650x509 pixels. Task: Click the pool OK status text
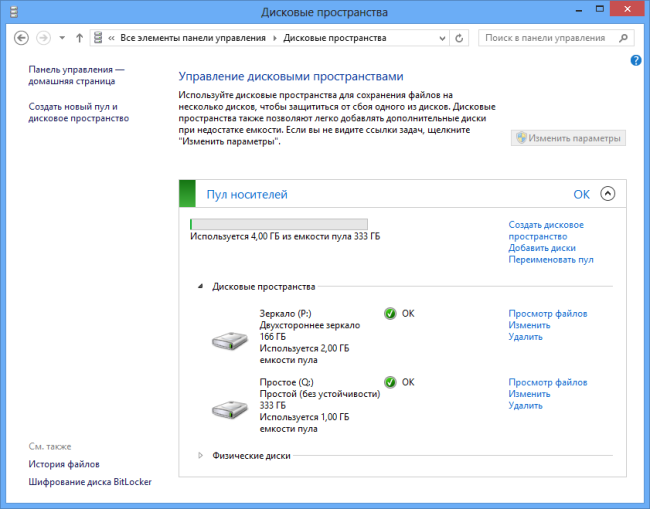(x=581, y=194)
